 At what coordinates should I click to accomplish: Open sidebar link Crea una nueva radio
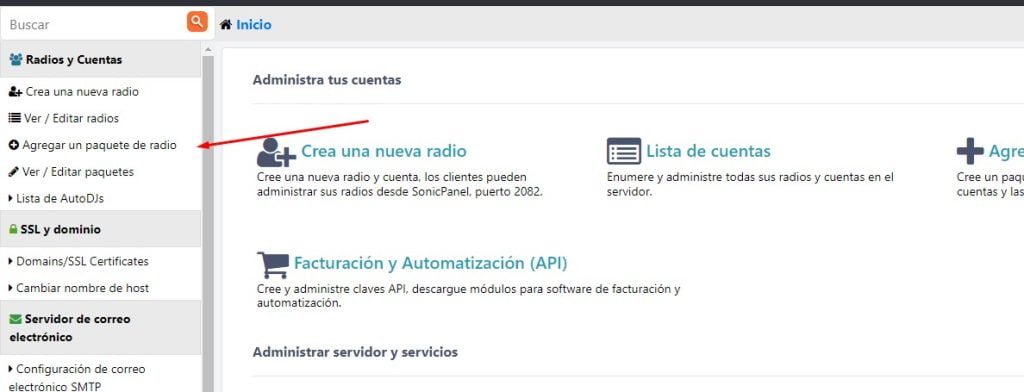[82, 92]
